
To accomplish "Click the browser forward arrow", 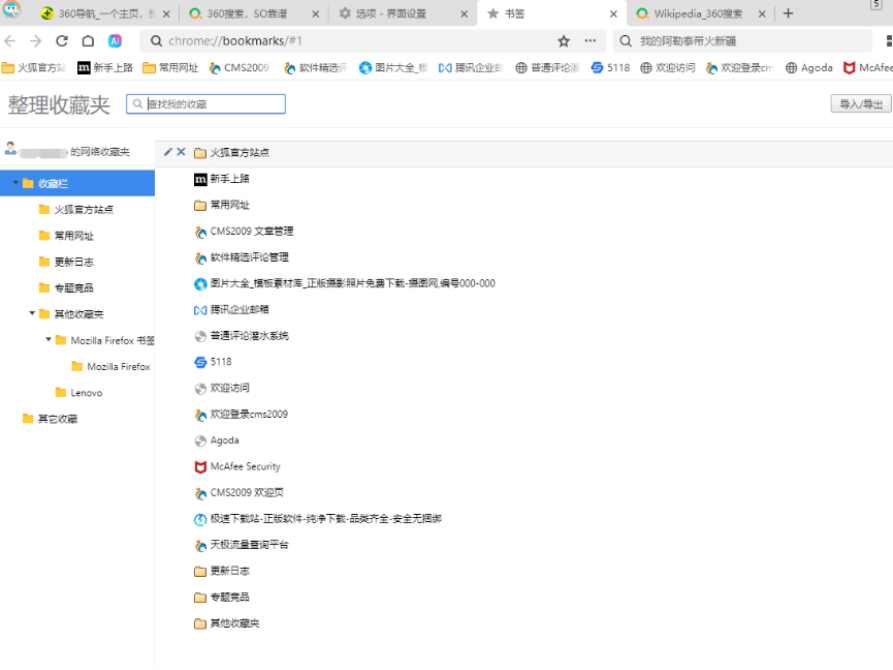I will [x=36, y=41].
